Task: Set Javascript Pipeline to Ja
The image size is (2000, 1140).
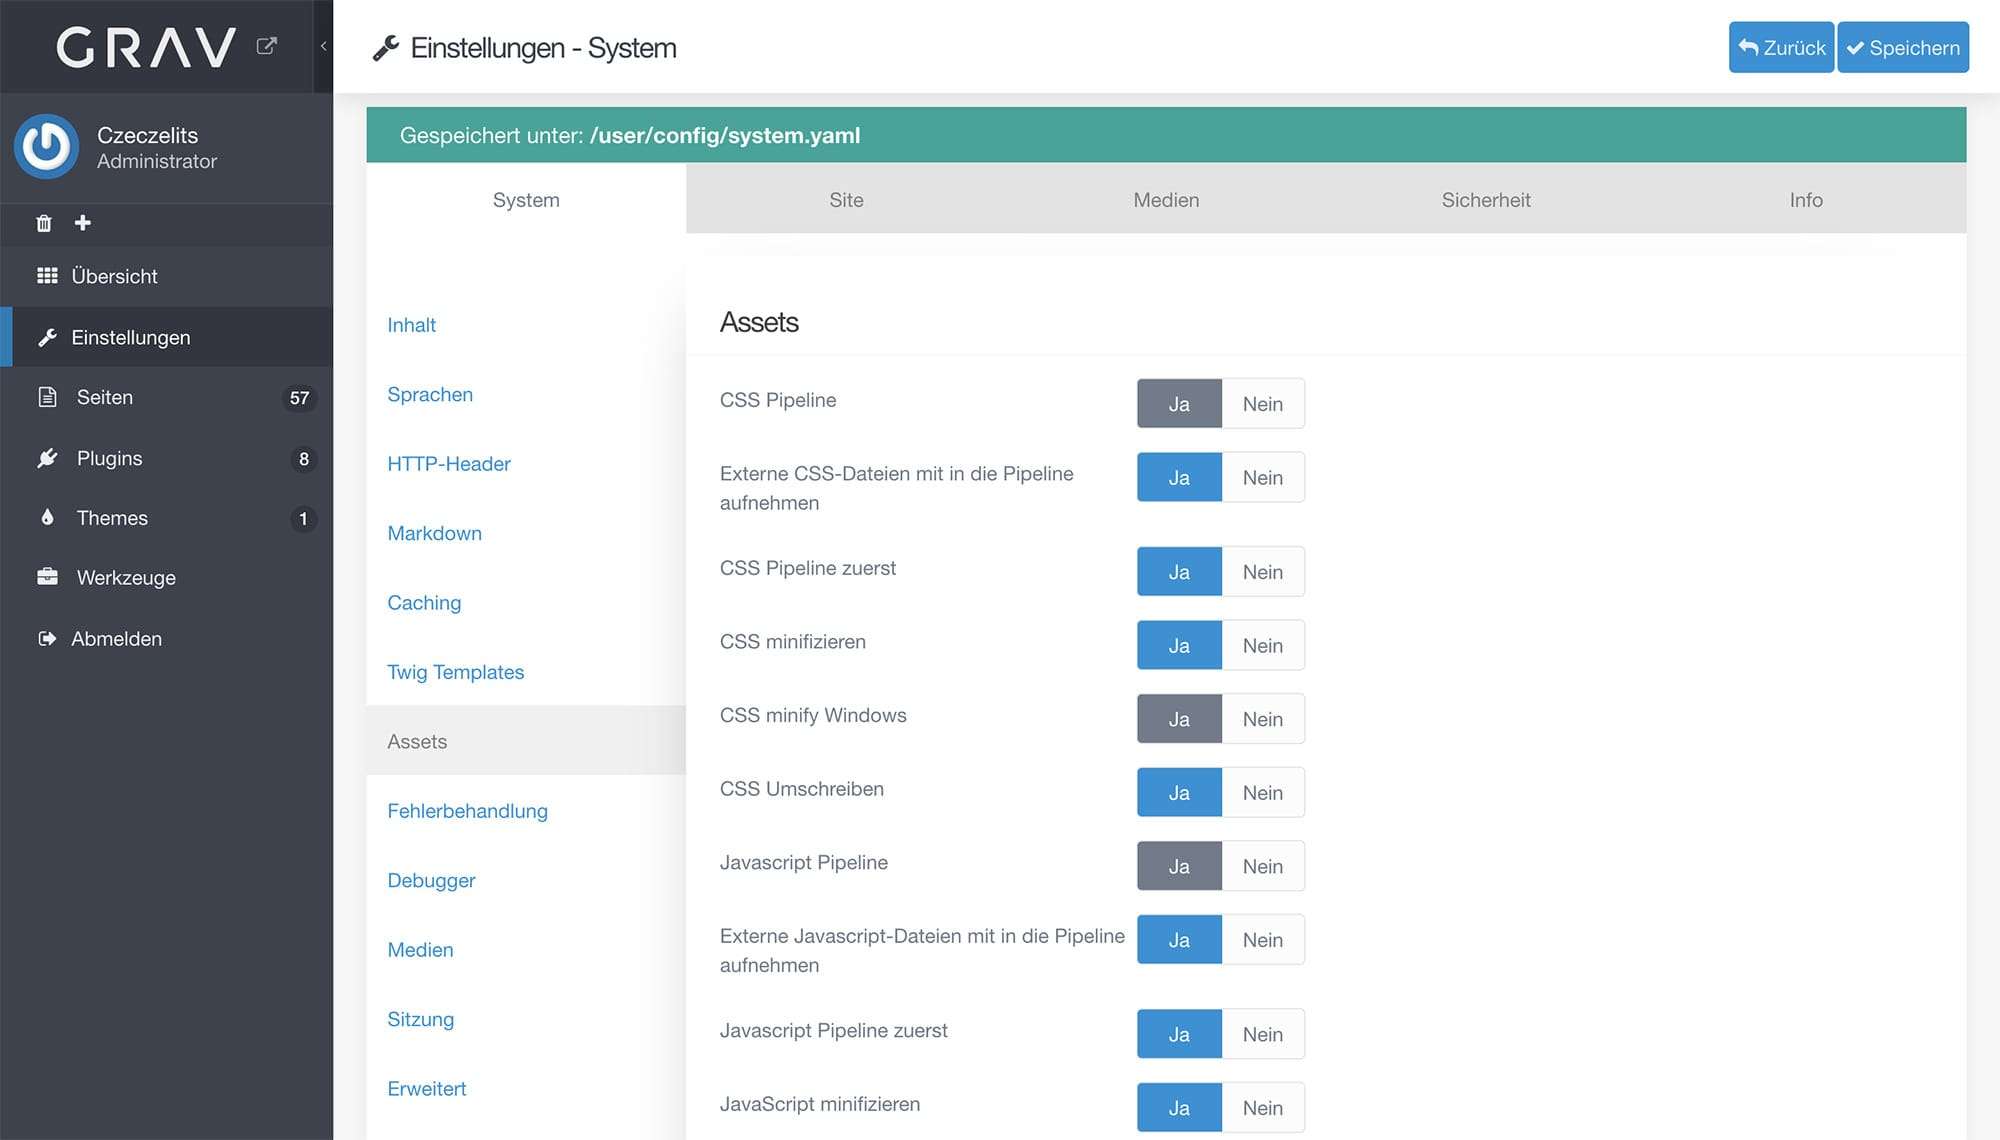Action: click(1179, 866)
